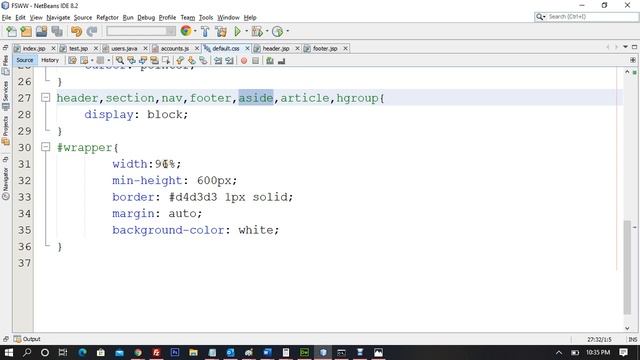Open the File menu

[x=7, y=18]
